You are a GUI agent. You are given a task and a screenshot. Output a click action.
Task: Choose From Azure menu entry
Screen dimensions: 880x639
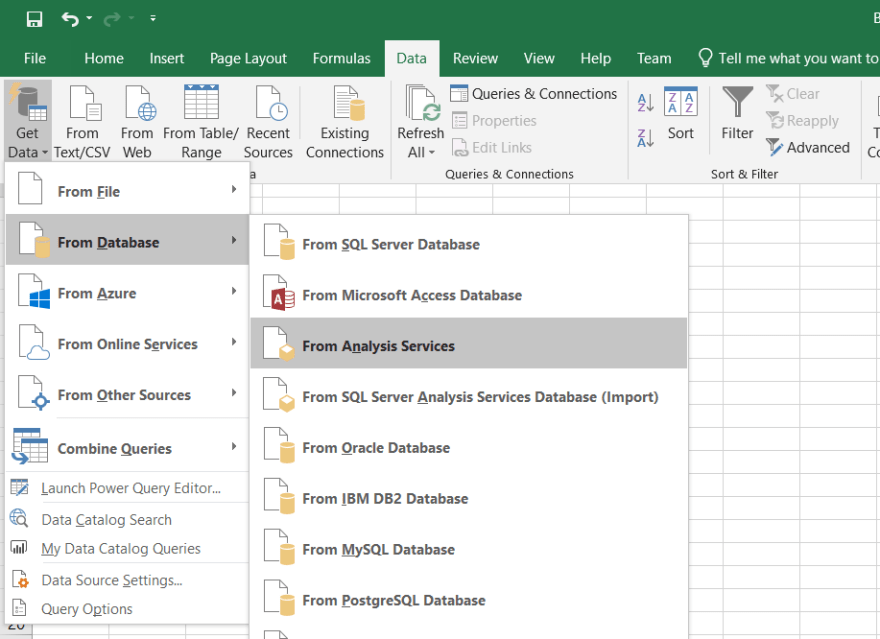coord(127,291)
